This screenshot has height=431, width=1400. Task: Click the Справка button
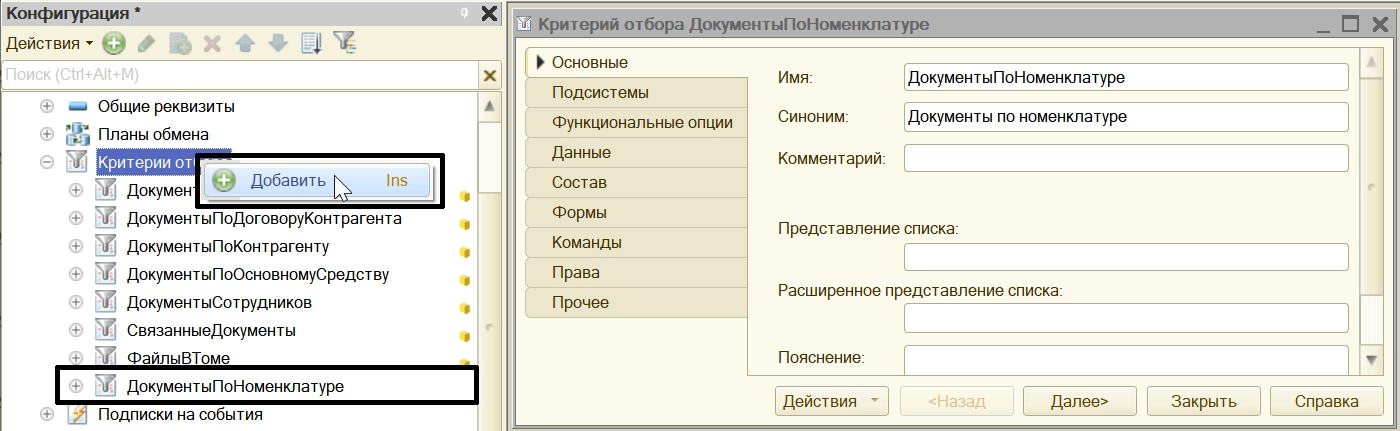(1327, 402)
